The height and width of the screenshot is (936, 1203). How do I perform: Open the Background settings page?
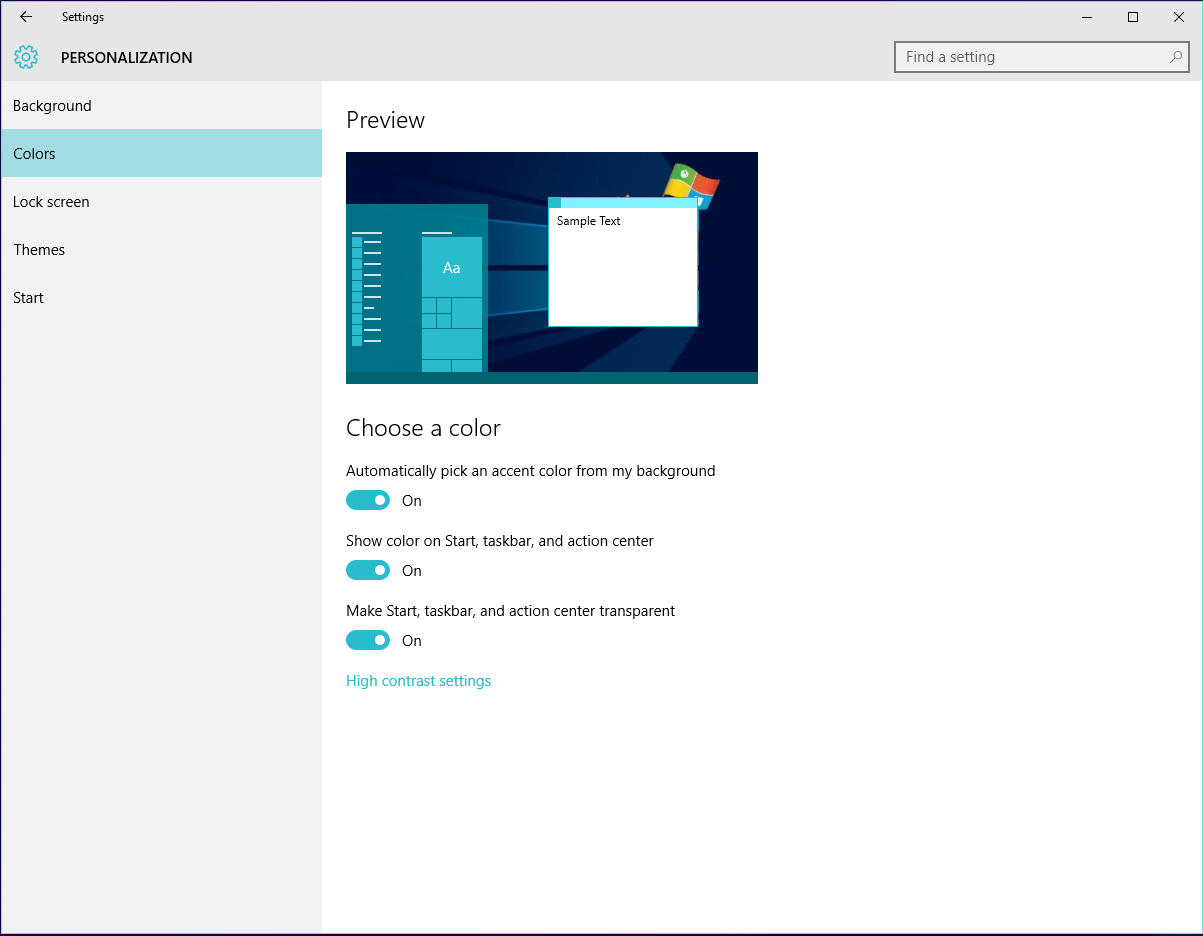tap(161, 106)
